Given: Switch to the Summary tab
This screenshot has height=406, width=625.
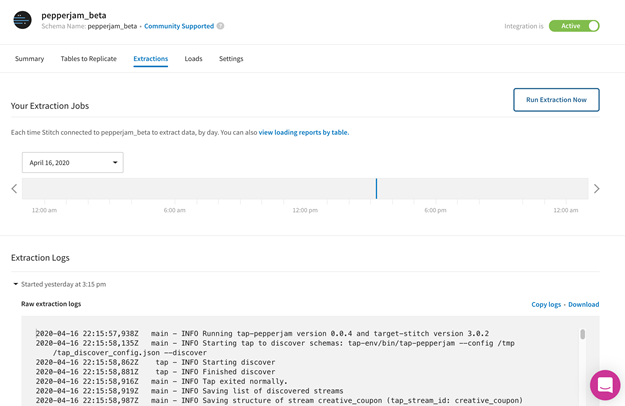Looking at the screenshot, I should [29, 59].
